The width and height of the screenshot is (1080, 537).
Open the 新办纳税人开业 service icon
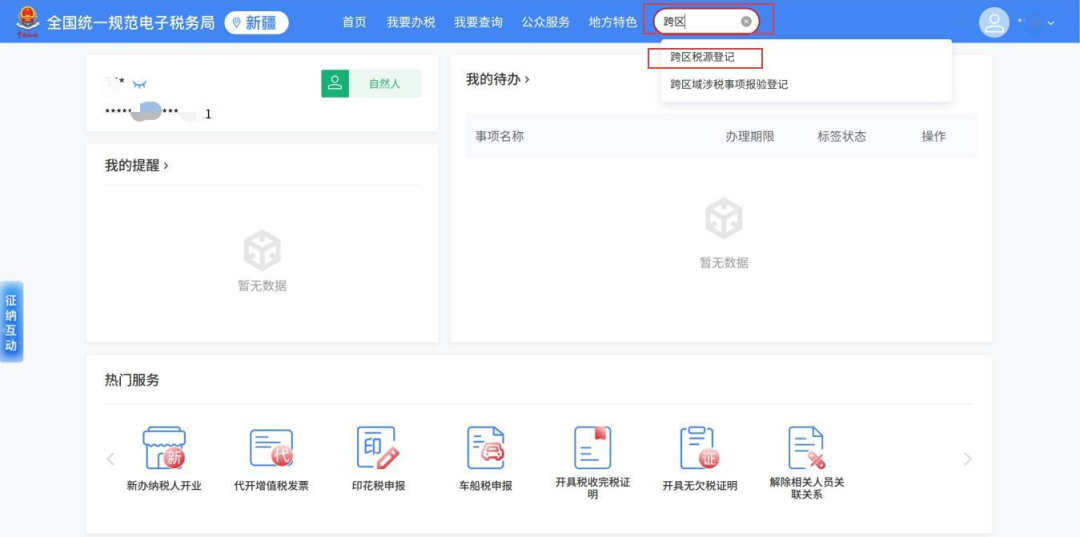click(164, 448)
